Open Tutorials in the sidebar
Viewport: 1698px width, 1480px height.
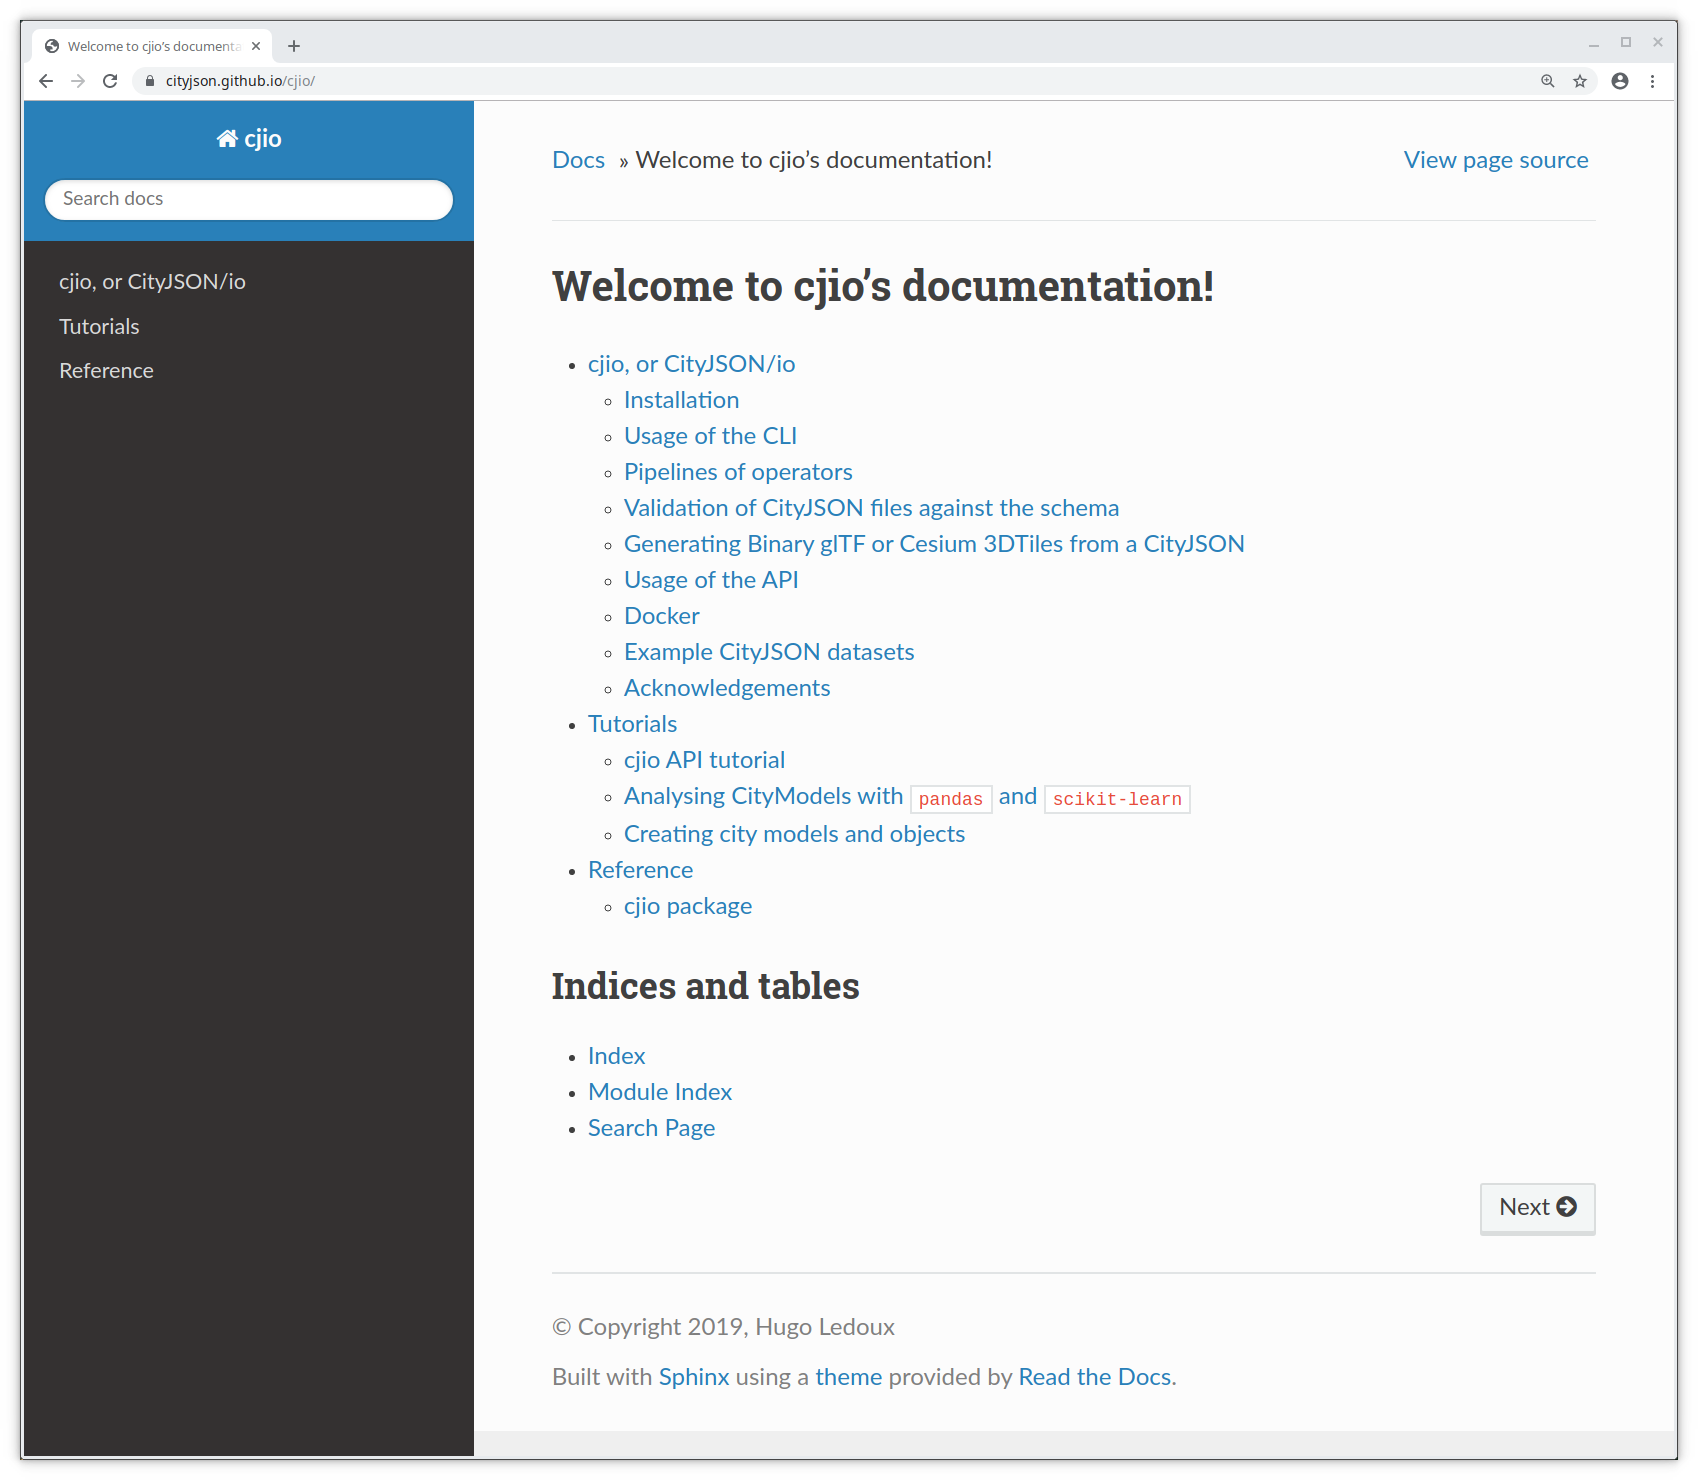99,327
